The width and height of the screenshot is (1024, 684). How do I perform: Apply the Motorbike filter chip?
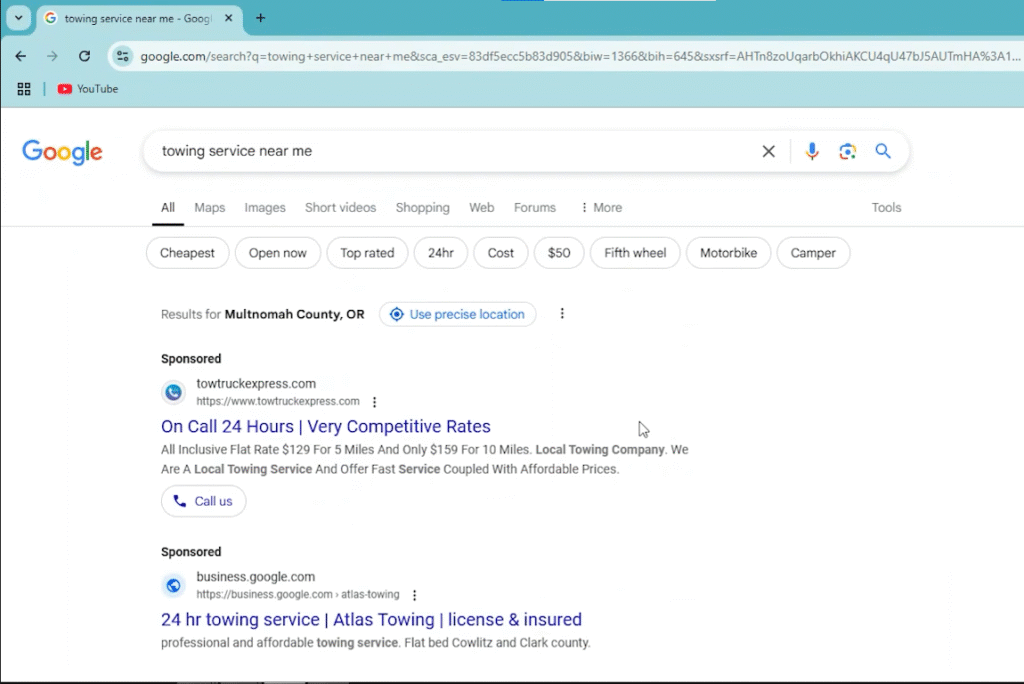(728, 253)
